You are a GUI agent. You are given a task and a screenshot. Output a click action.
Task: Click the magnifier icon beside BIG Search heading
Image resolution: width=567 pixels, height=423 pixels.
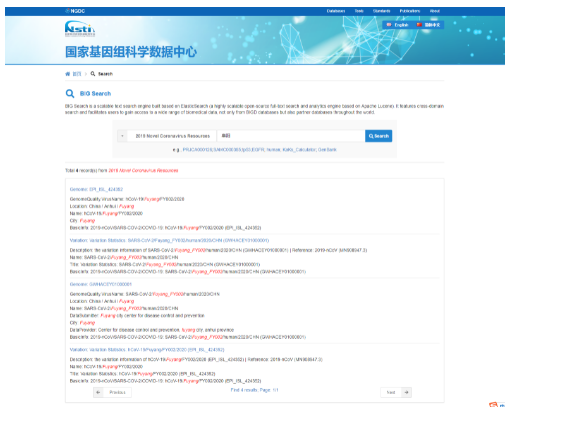[x=70, y=94]
